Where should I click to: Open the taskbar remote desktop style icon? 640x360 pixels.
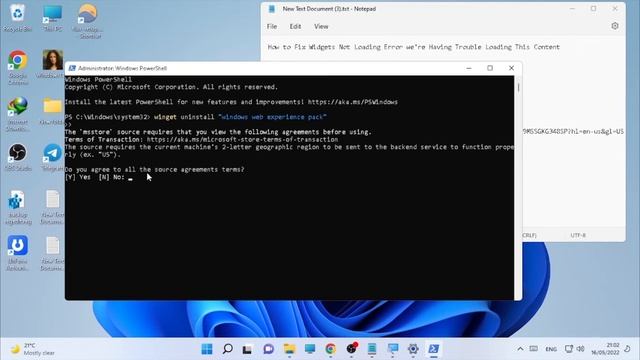(393, 349)
